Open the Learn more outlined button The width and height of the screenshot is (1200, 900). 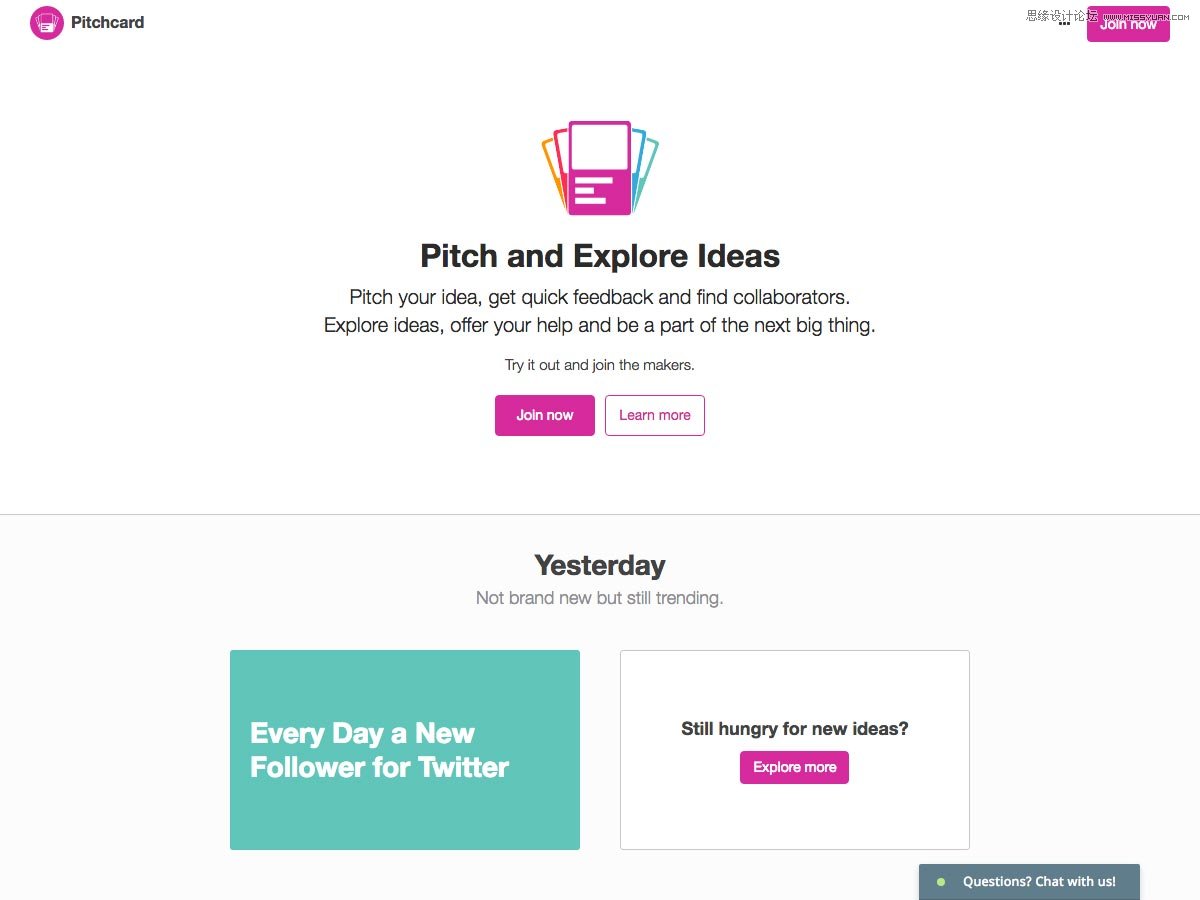click(655, 415)
